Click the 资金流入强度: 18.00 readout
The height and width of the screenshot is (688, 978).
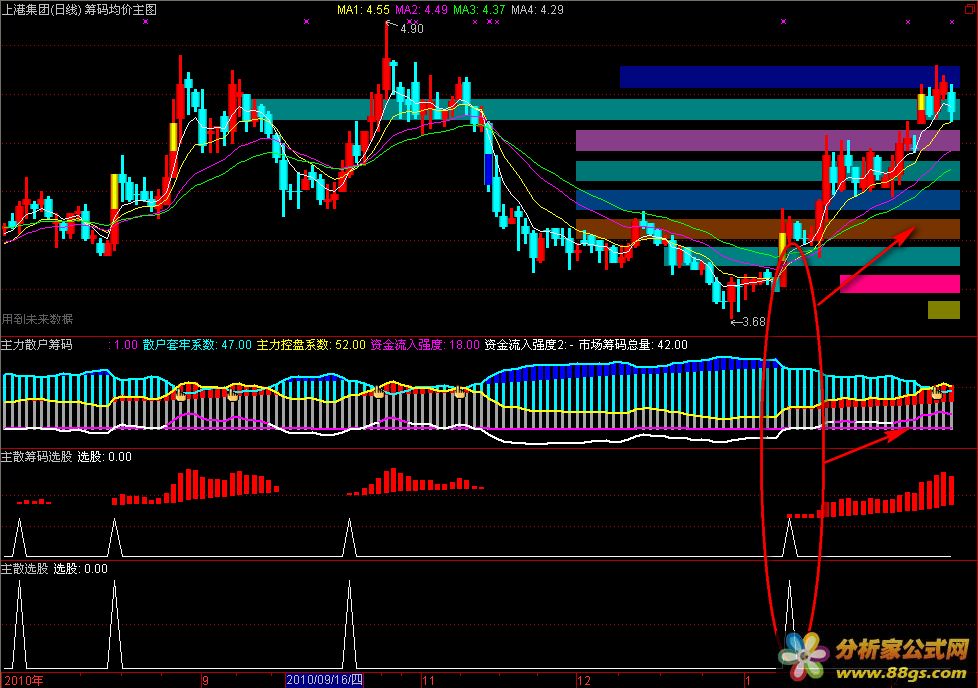click(425, 344)
